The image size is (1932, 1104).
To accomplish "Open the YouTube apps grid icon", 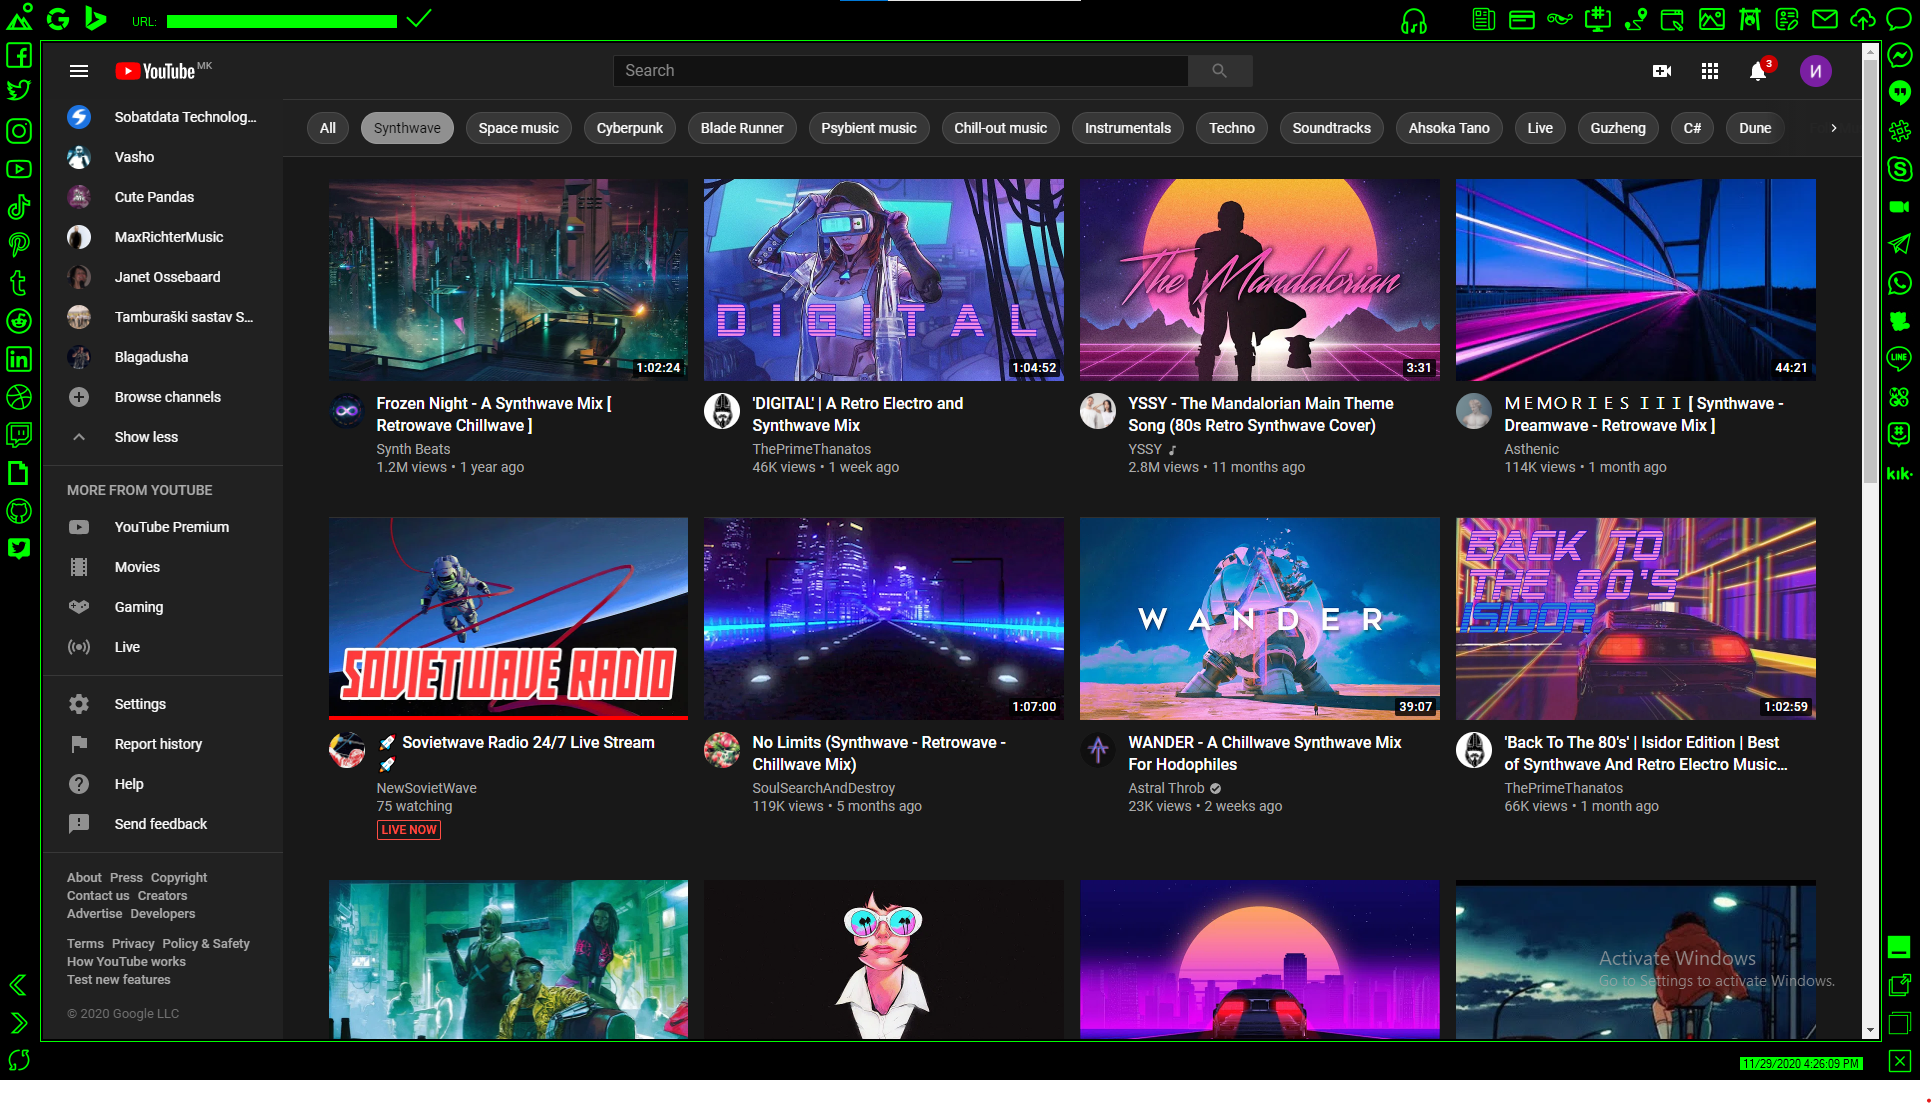I will pyautogui.click(x=1710, y=71).
